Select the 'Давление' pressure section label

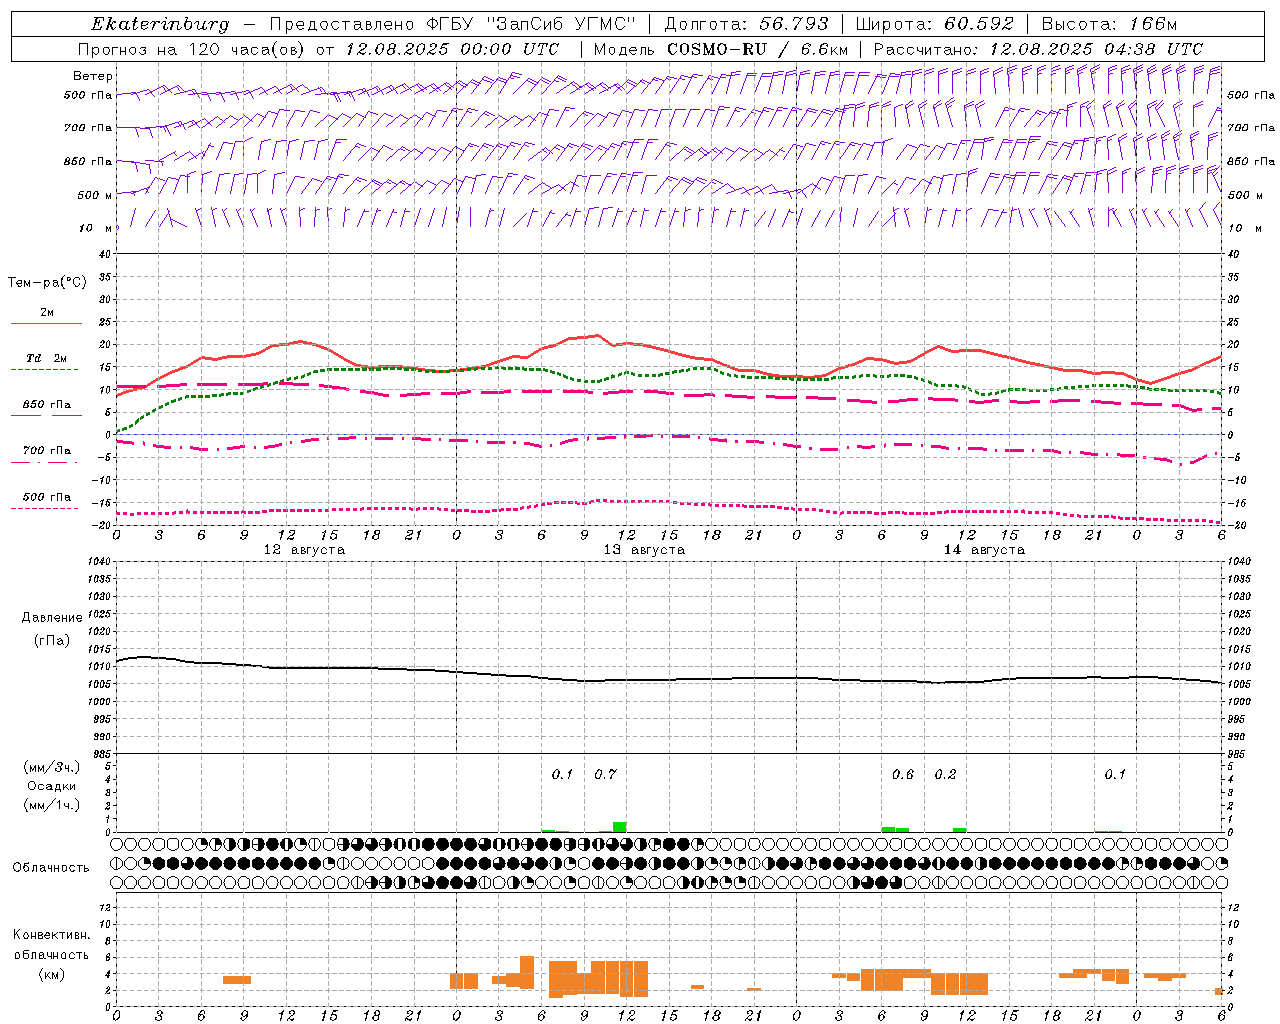tap(52, 618)
